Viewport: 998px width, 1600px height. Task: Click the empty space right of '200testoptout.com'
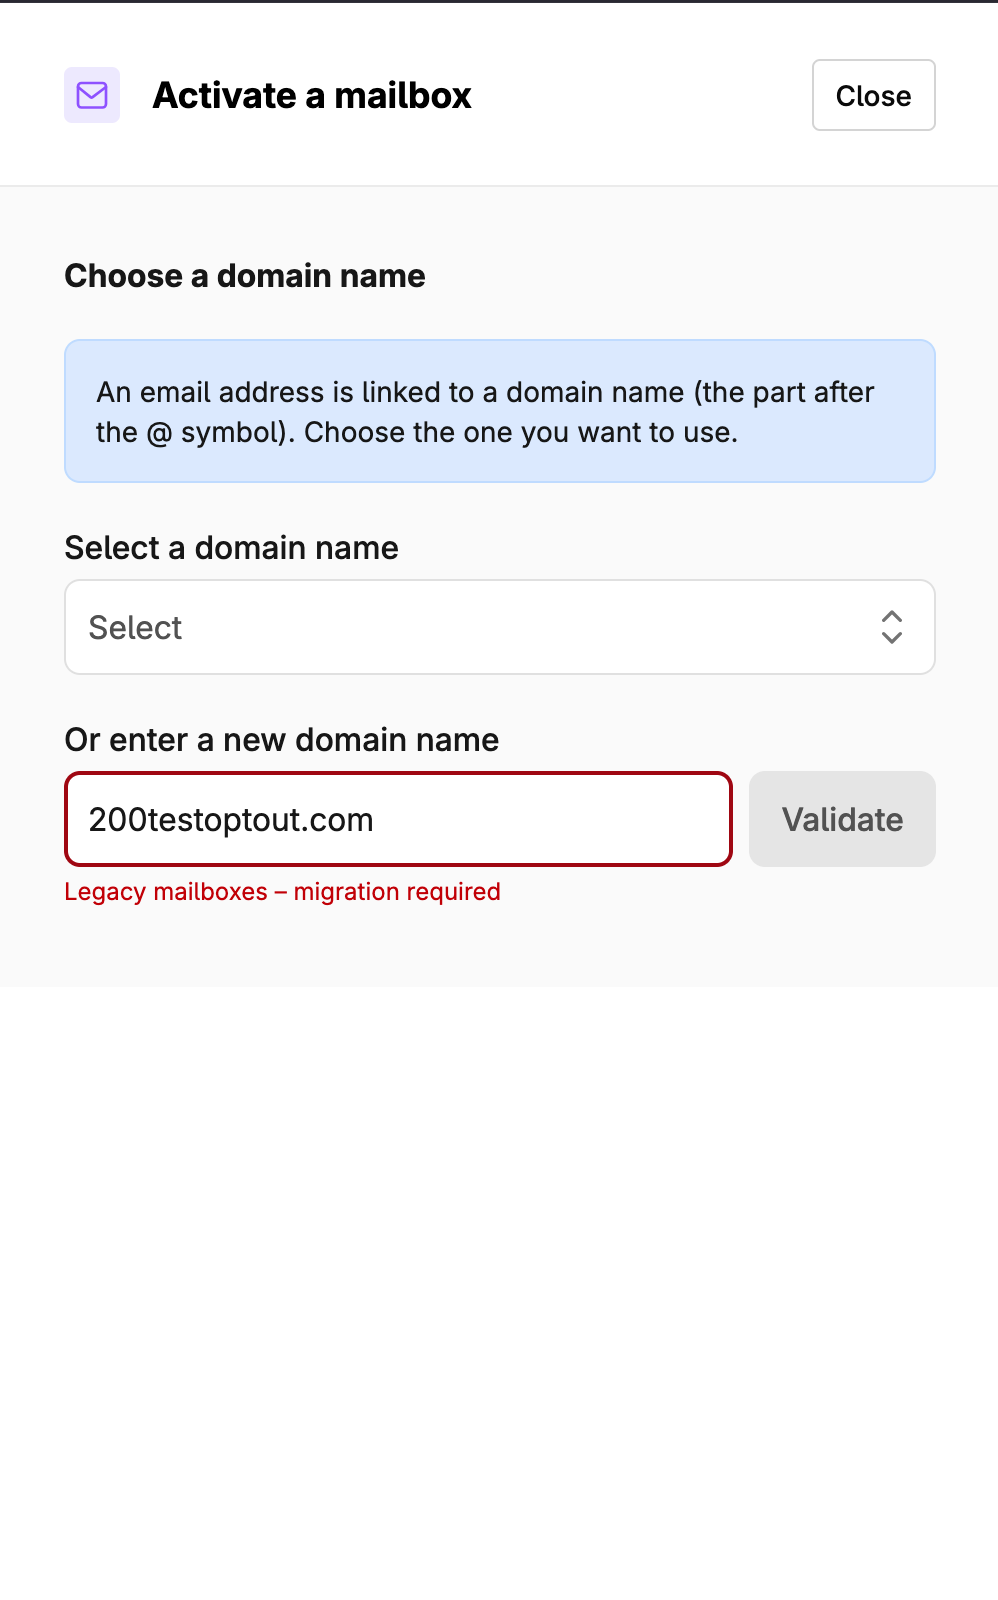pos(550,820)
